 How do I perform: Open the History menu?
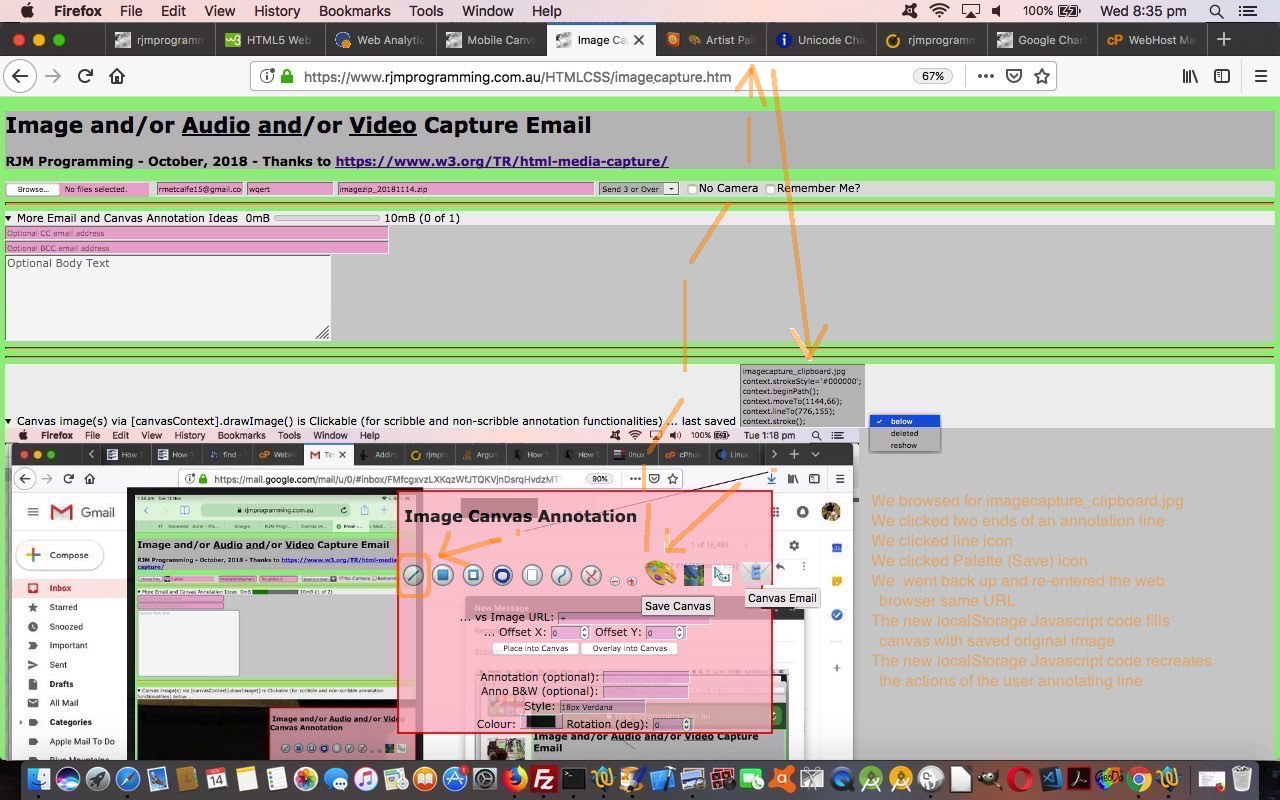pos(277,11)
